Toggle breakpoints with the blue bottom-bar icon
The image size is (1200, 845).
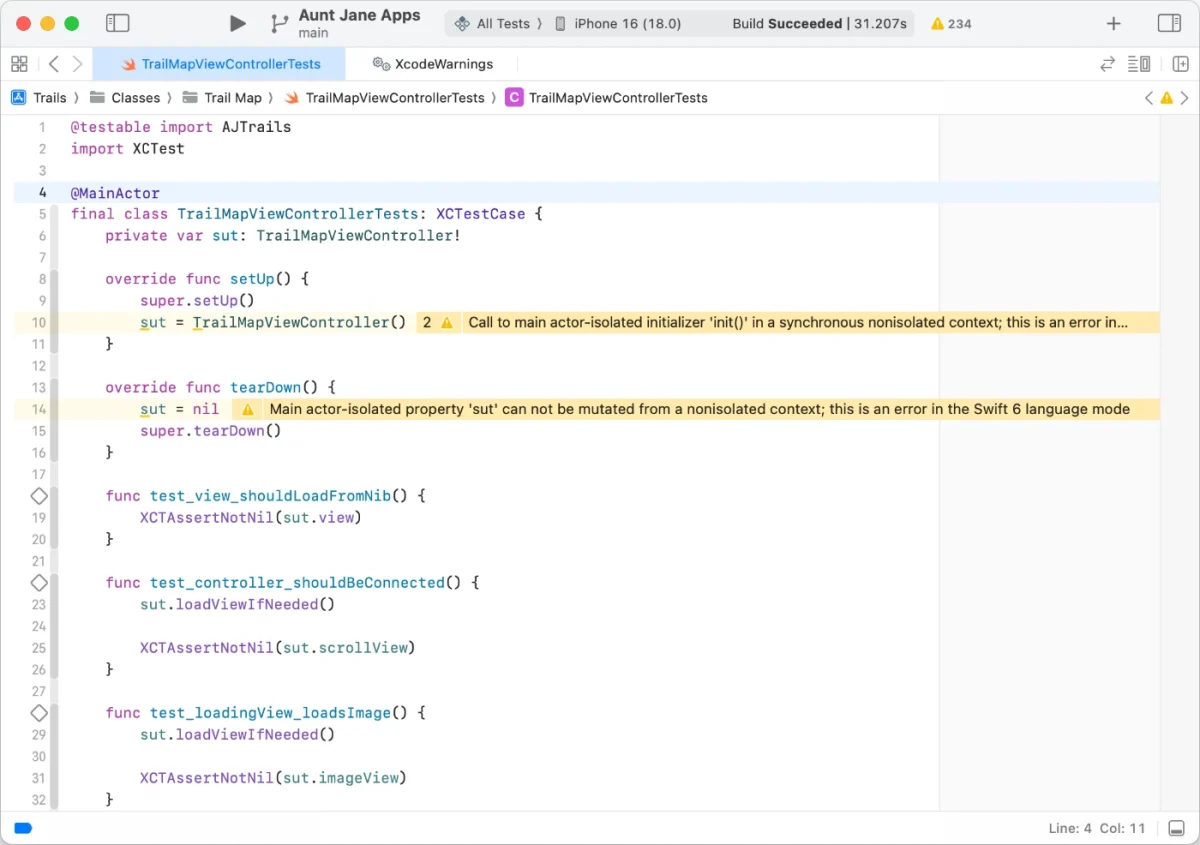23,828
